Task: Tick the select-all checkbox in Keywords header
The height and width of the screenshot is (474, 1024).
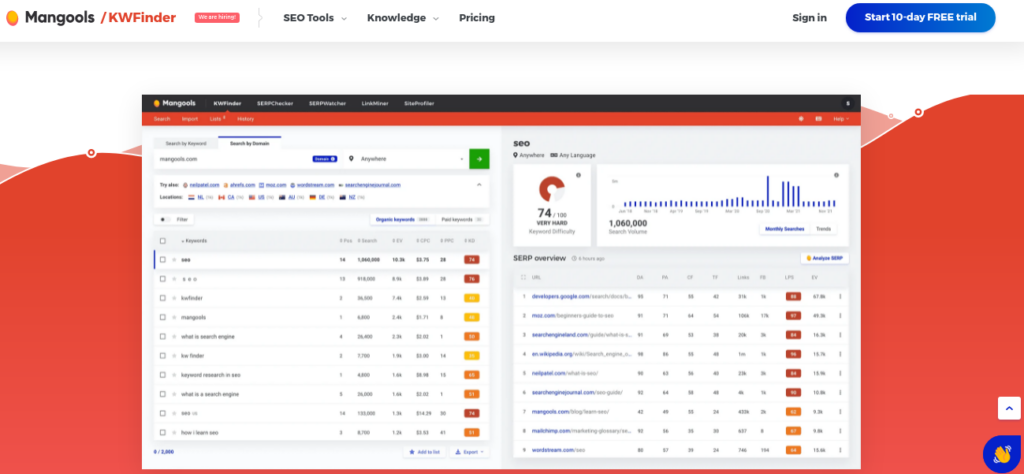Action: pos(163,241)
